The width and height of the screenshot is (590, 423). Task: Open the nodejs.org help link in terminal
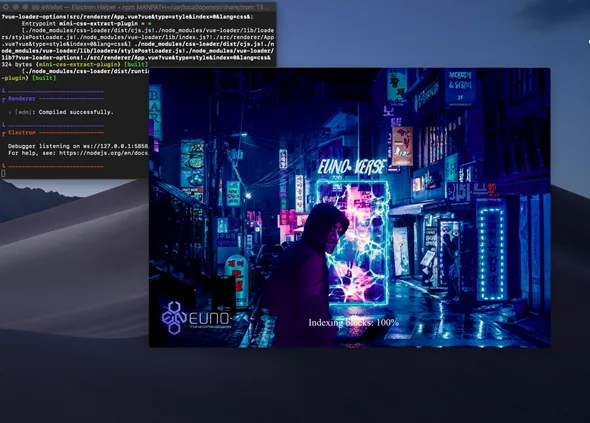104,153
